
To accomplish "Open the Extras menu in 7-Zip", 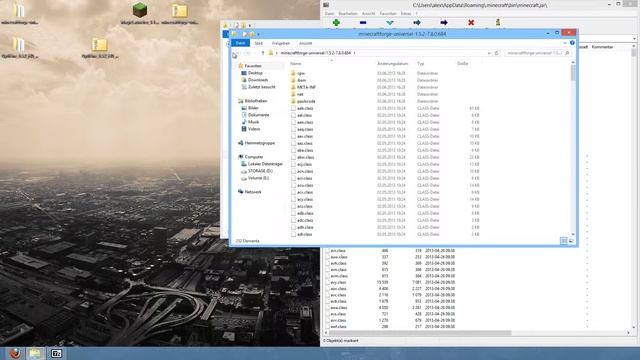I will pos(406,13).
